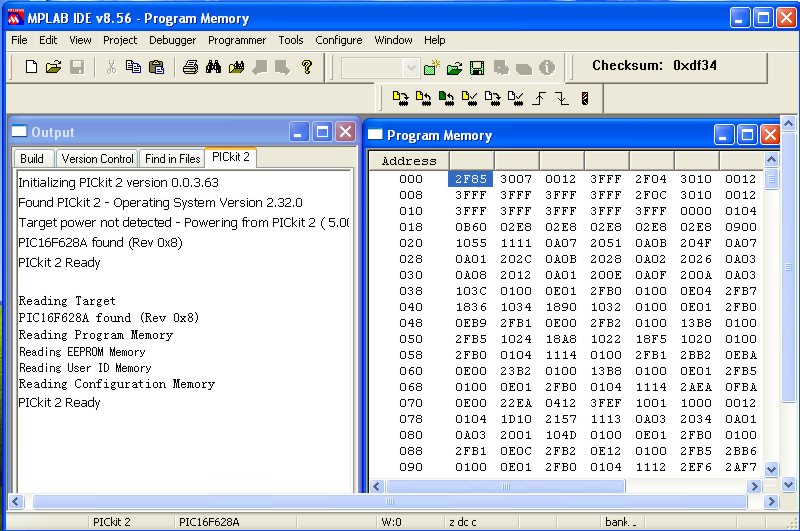
Task: Switch to the Version Control tab
Action: click(97, 159)
